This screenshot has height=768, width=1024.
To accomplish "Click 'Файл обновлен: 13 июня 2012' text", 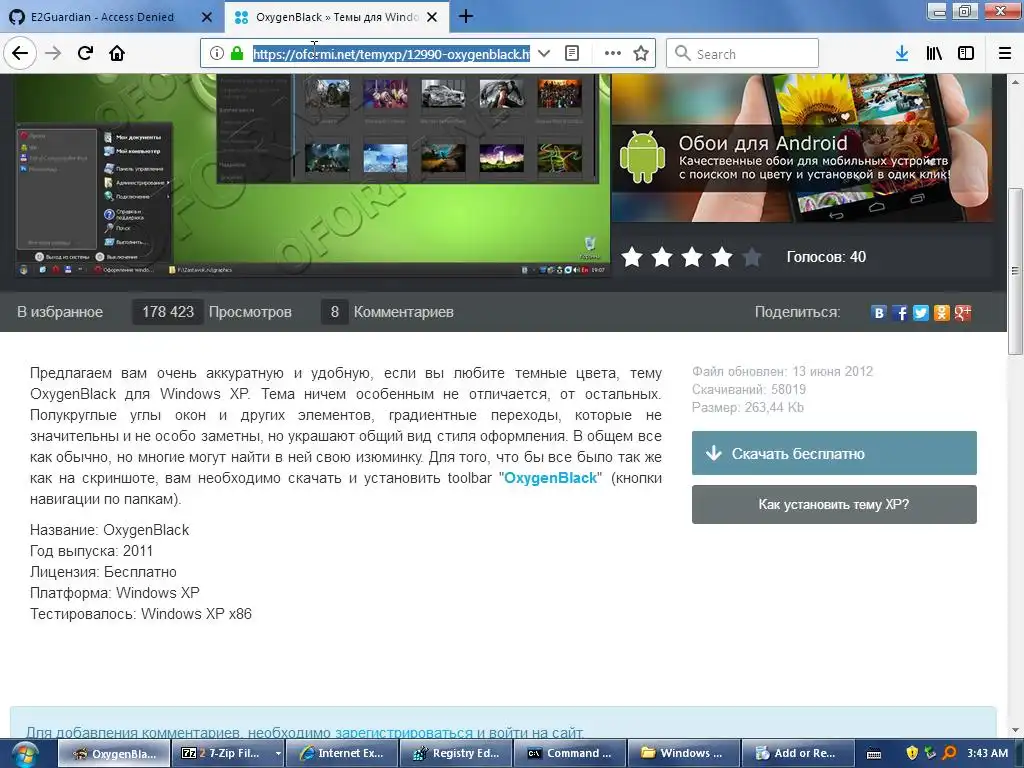I will coord(782,371).
